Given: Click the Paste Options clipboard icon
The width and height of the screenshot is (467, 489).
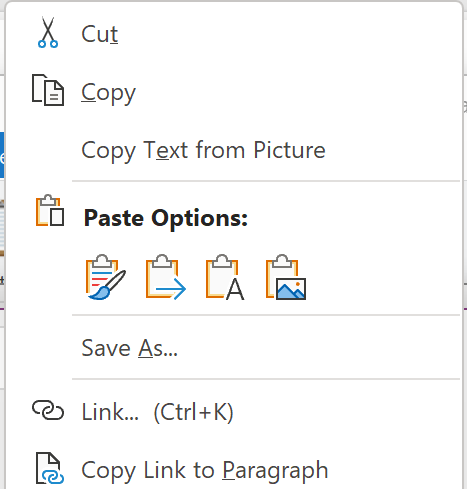Looking at the screenshot, I should [x=50, y=211].
